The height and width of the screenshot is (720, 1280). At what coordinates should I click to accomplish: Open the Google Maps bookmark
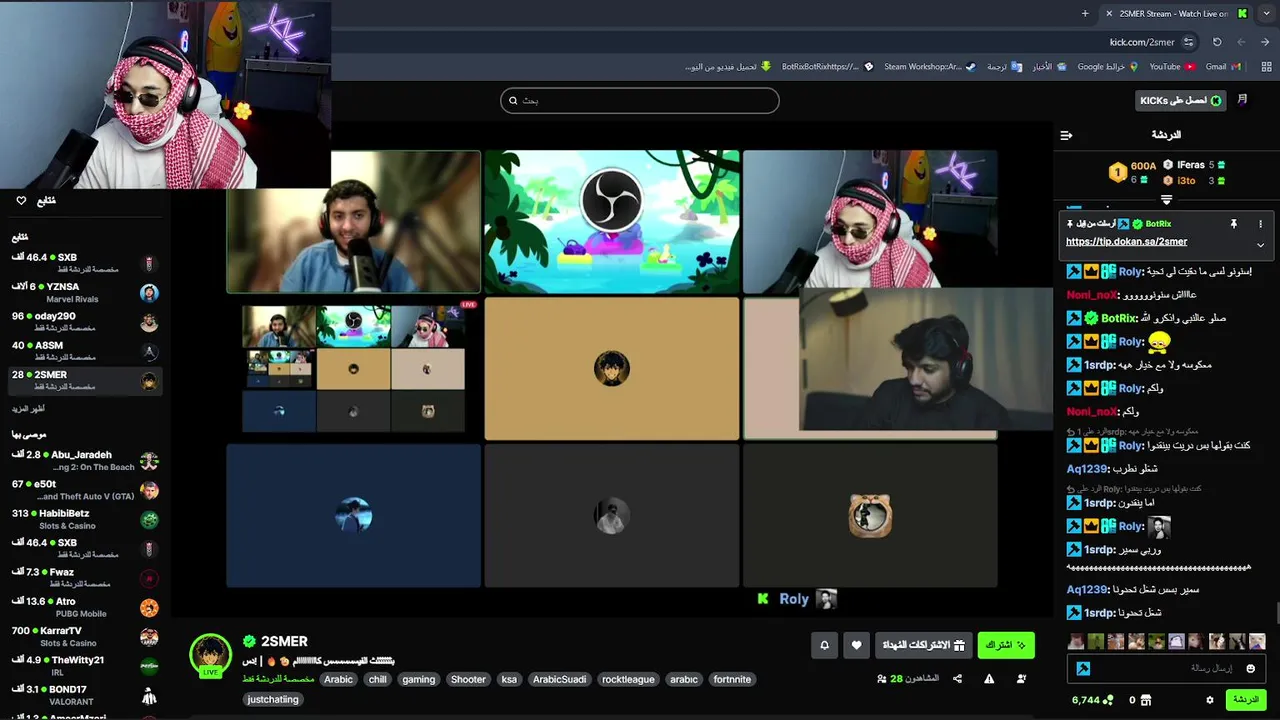[x=1107, y=67]
